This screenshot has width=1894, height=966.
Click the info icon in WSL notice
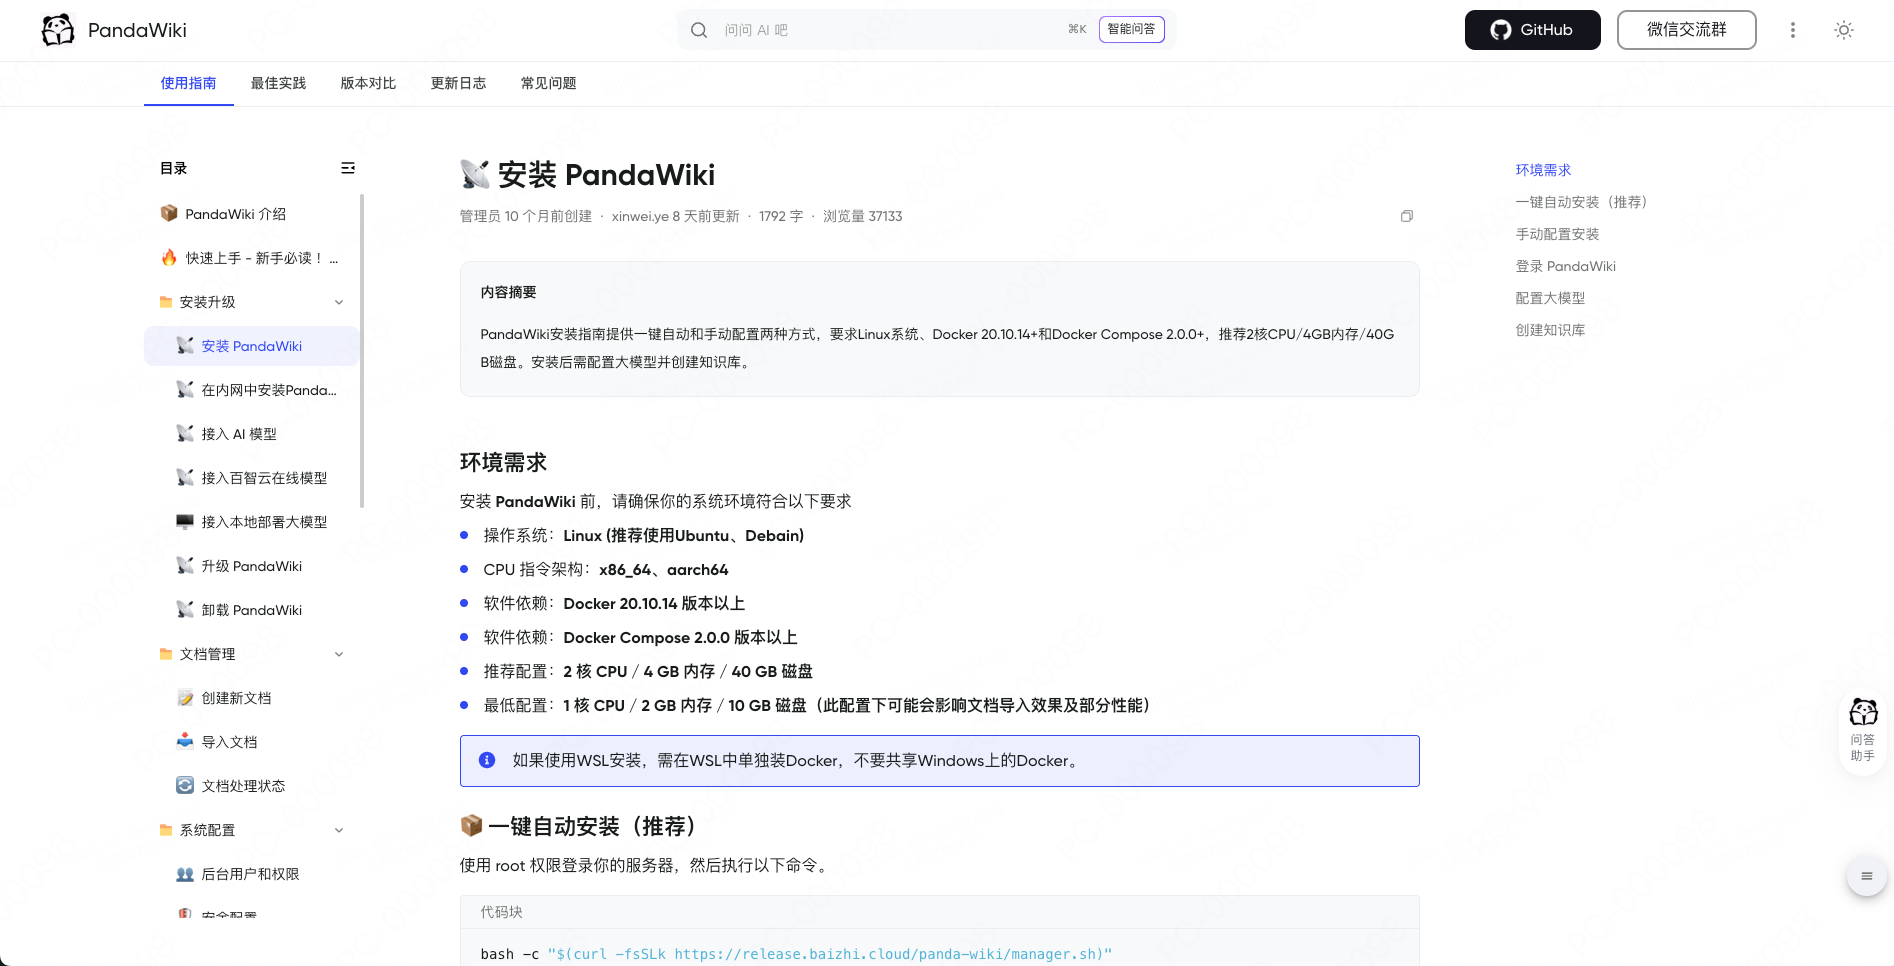(487, 760)
